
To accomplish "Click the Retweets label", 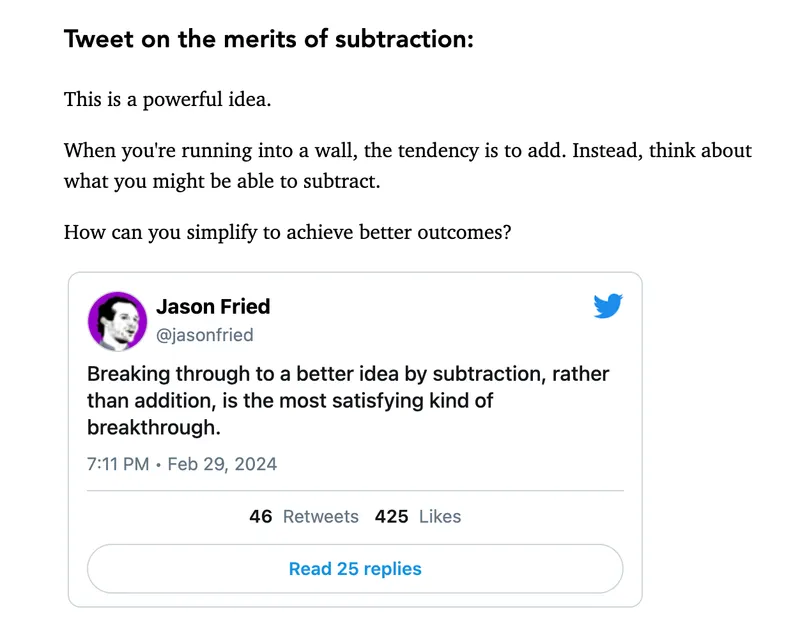I will click(320, 516).
